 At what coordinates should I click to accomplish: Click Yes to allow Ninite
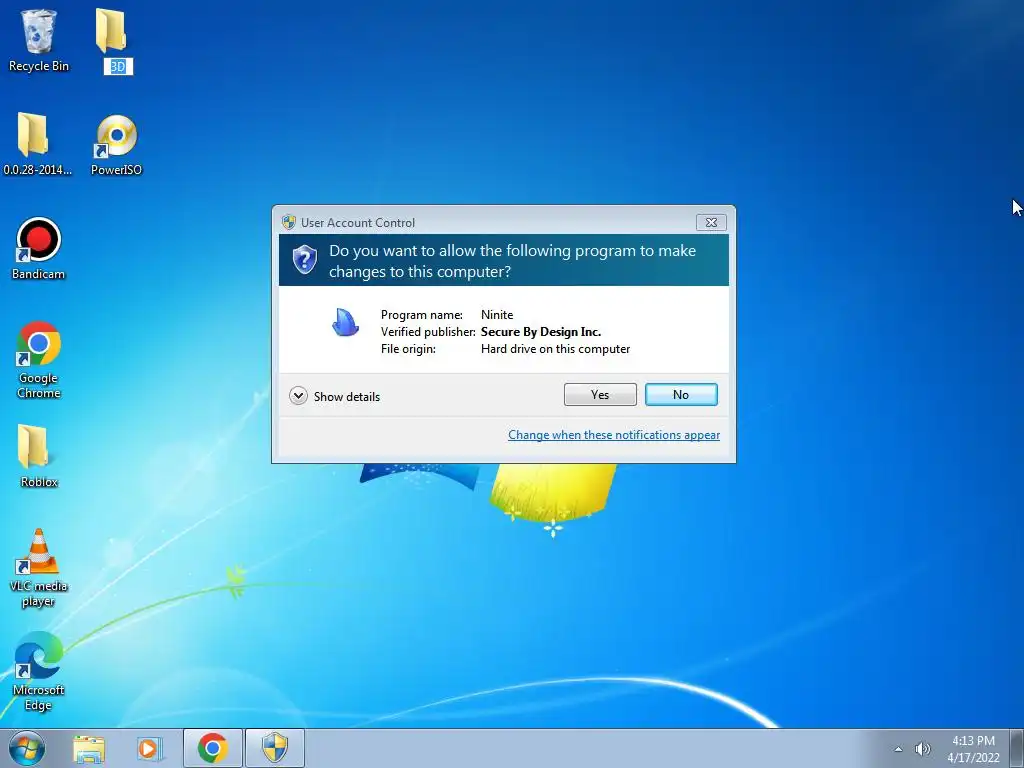click(x=600, y=394)
